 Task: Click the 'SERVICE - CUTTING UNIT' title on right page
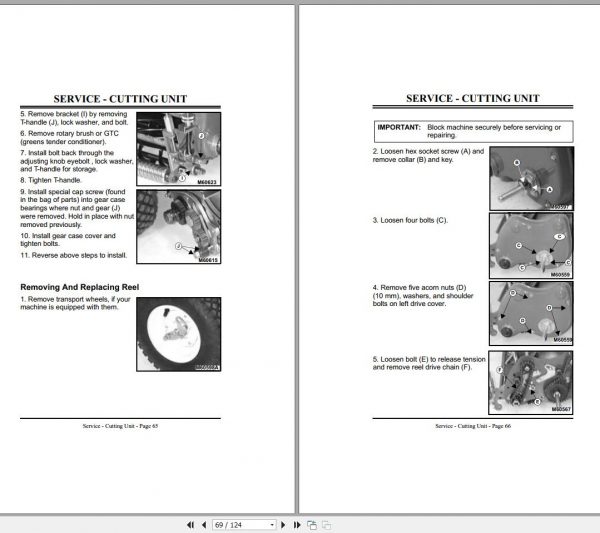[x=473, y=98]
